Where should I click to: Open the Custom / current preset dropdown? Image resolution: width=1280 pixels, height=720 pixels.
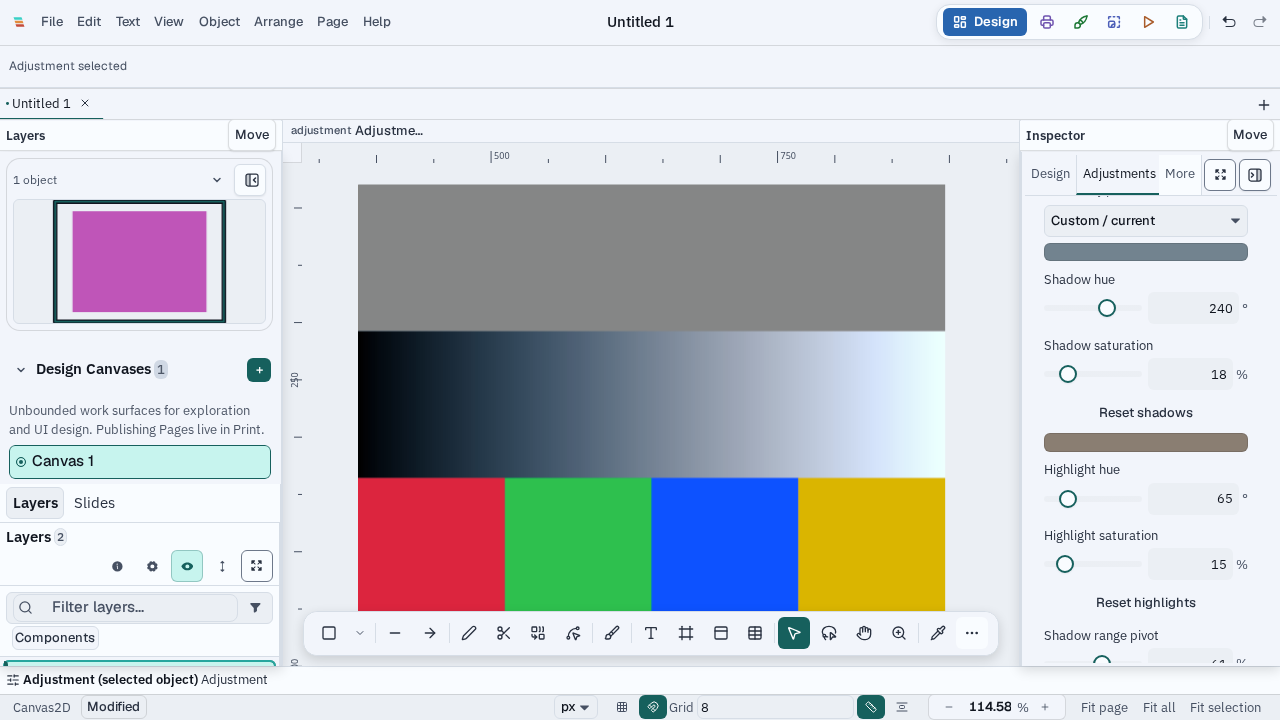[x=1146, y=221]
